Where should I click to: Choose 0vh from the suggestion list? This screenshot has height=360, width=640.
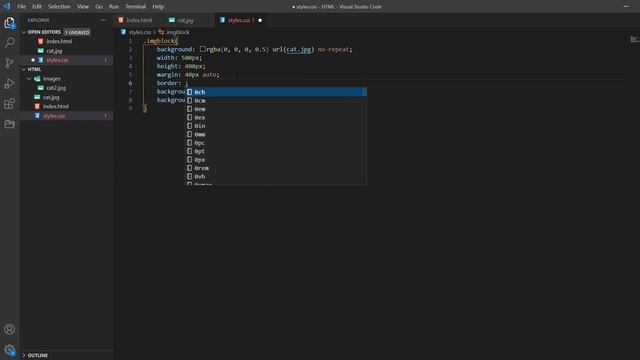pos(276,176)
